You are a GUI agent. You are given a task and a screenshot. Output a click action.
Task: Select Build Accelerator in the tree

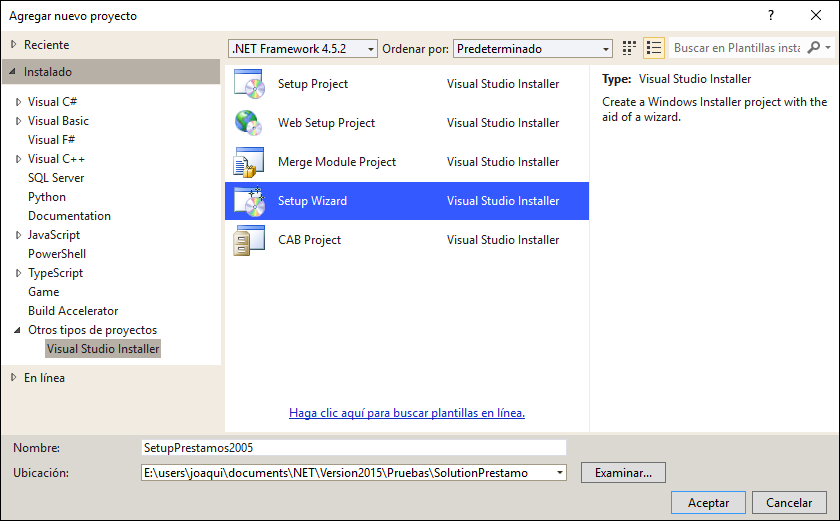[x=73, y=311]
